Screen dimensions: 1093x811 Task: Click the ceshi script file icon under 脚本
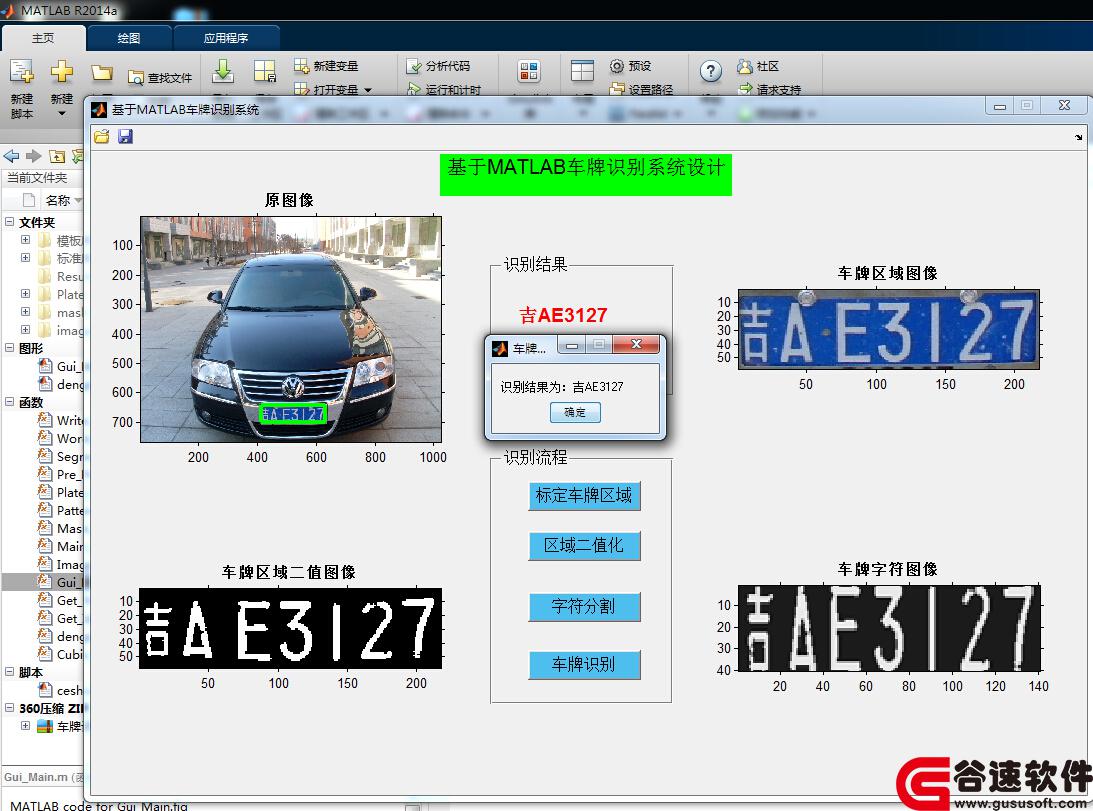pyautogui.click(x=45, y=690)
